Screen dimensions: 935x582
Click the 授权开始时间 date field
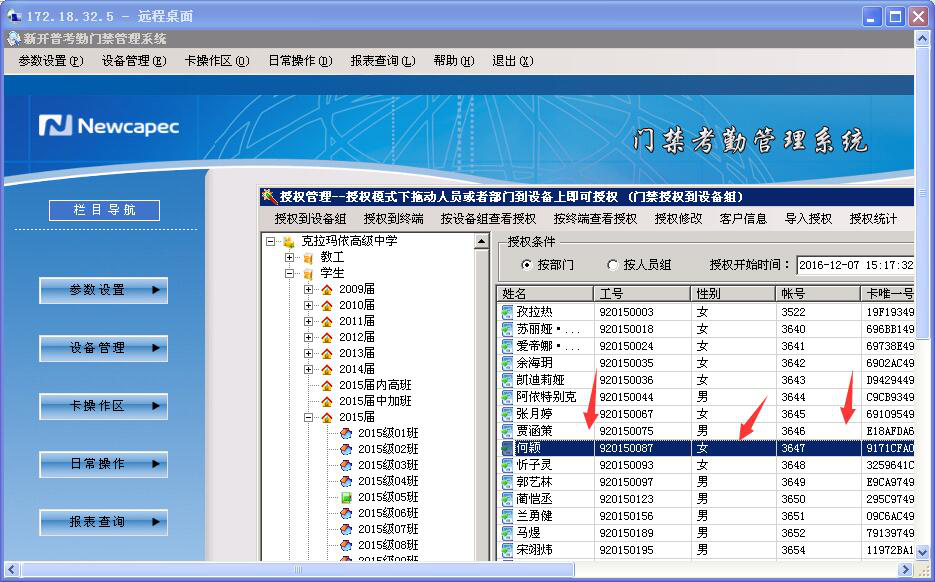pos(855,265)
